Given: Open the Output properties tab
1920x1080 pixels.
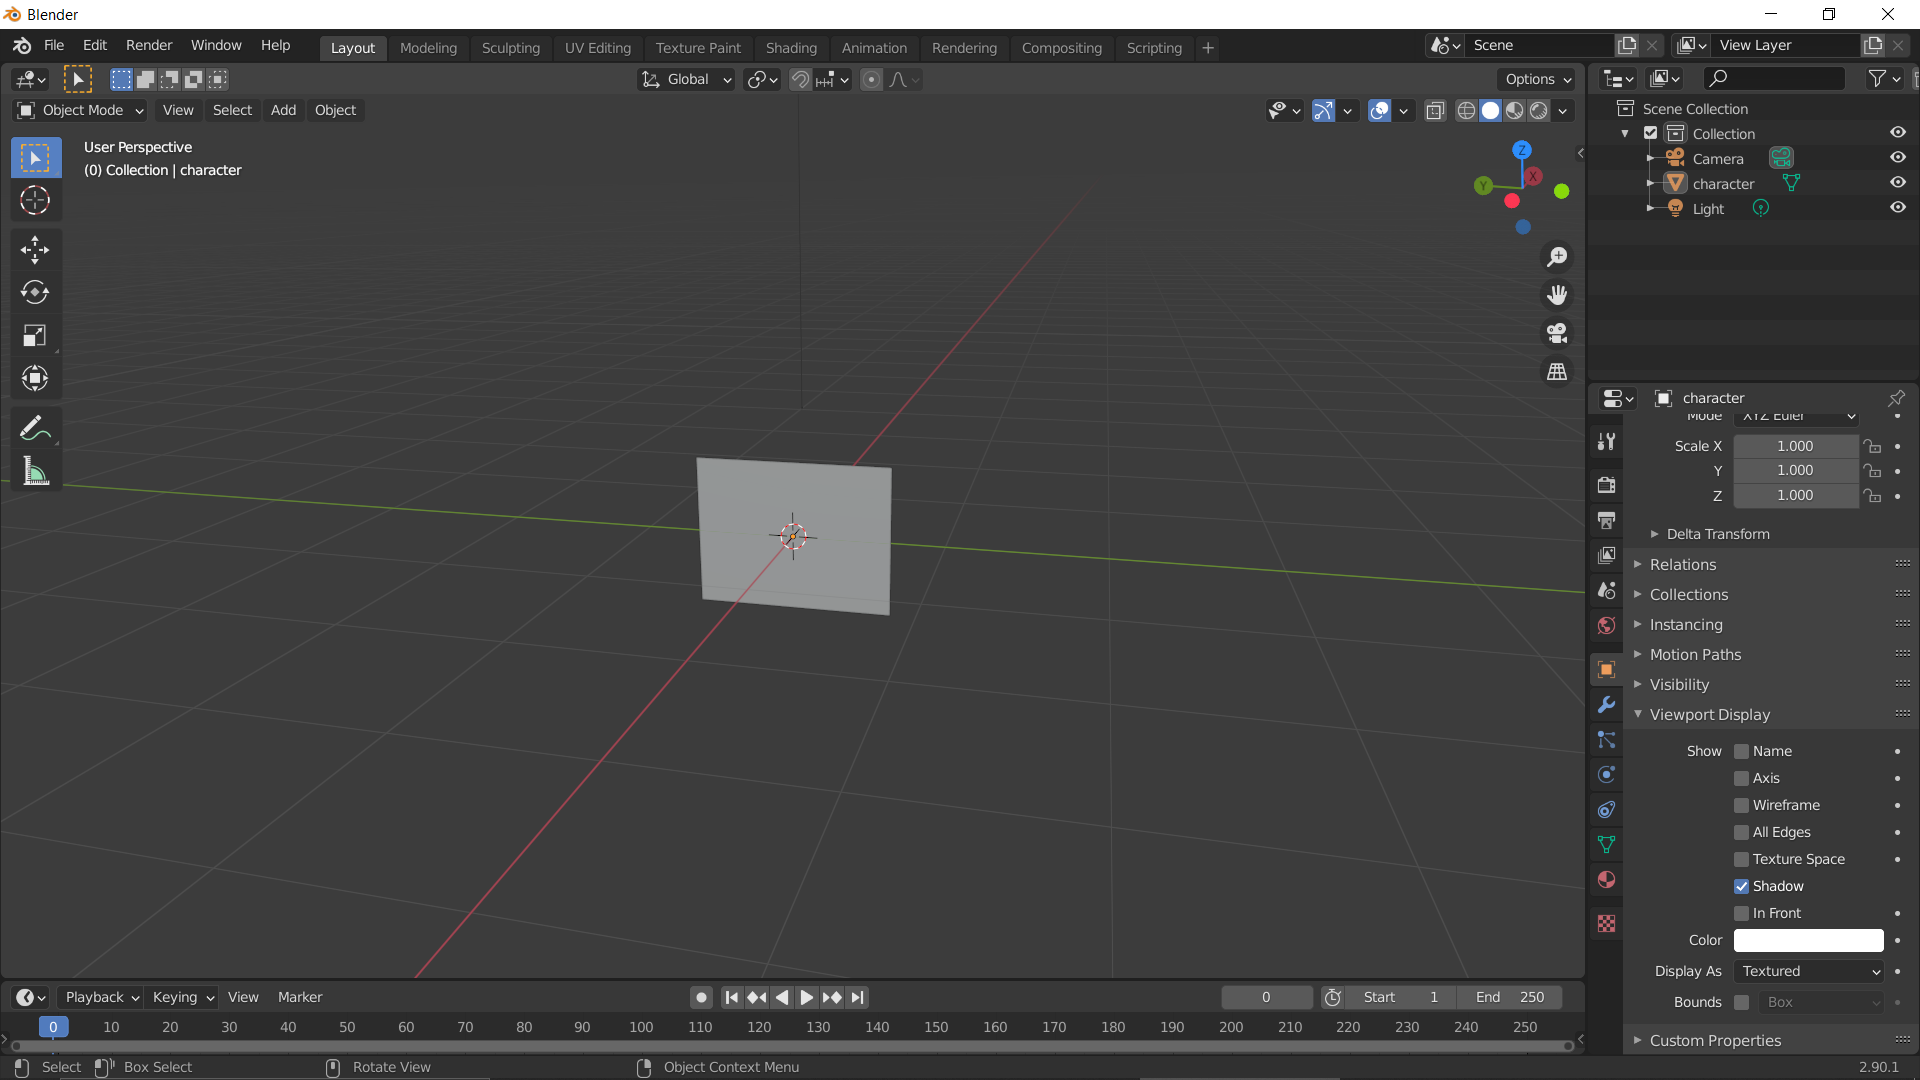Looking at the screenshot, I should pos(1606,520).
